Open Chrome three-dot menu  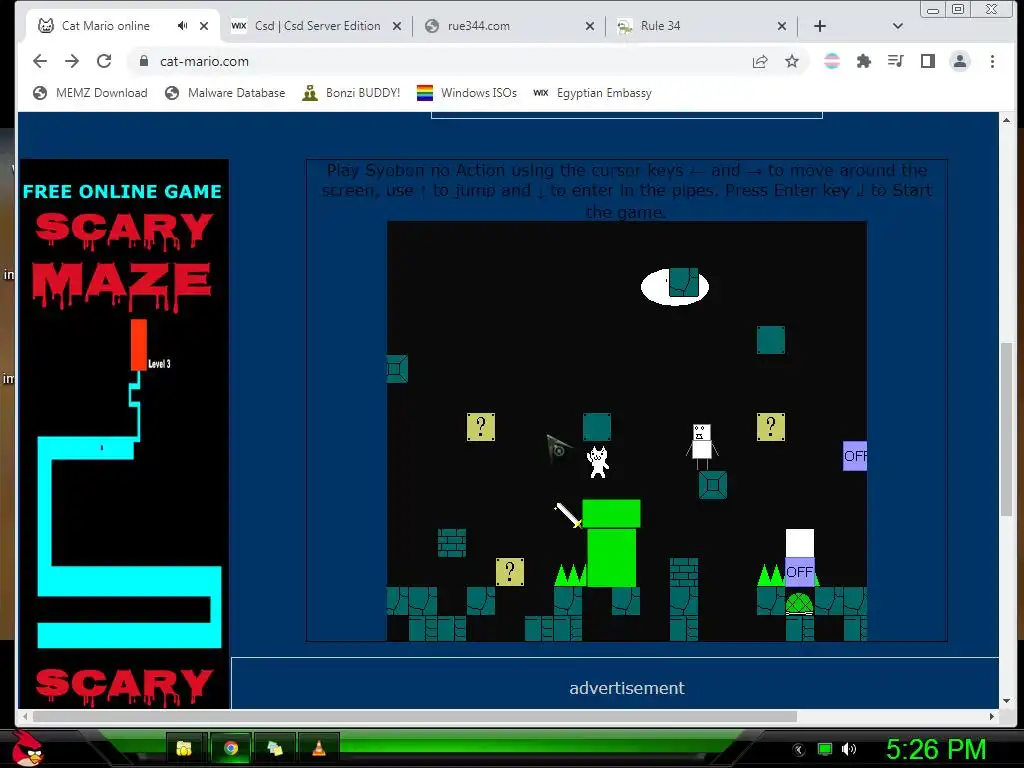[992, 61]
